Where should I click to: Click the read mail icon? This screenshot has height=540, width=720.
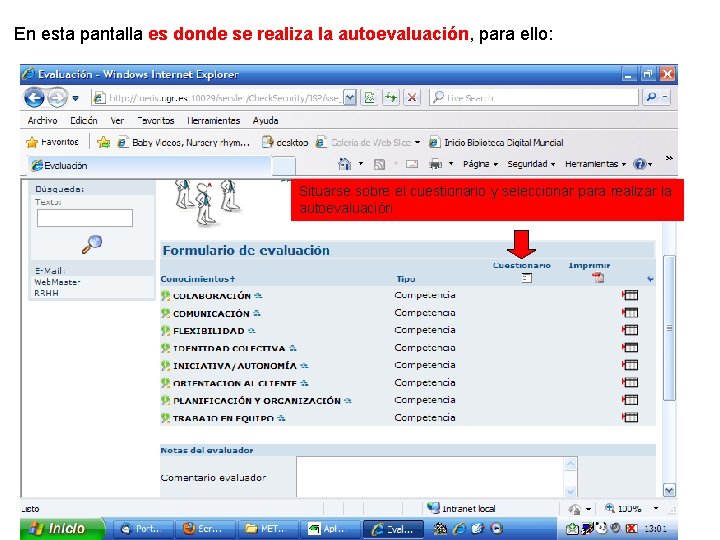412,164
